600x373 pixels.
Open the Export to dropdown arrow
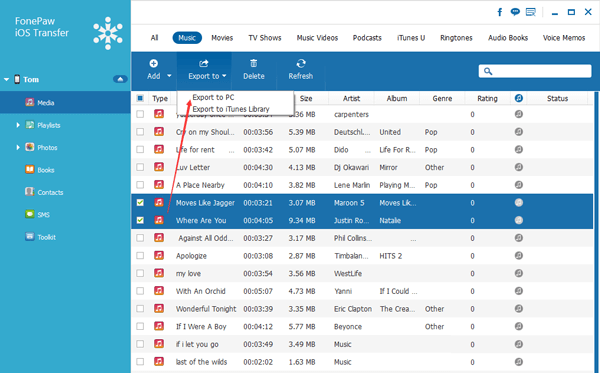[x=224, y=76]
